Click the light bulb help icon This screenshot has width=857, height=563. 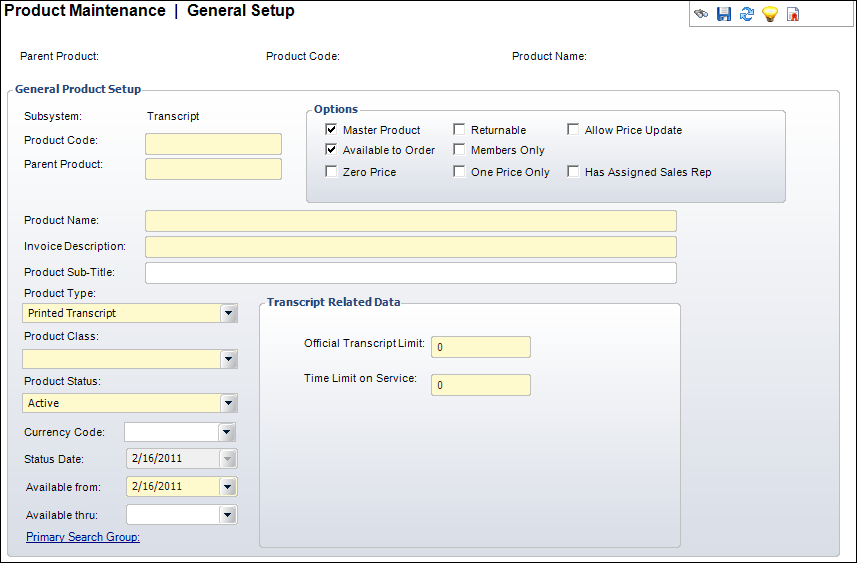click(769, 14)
